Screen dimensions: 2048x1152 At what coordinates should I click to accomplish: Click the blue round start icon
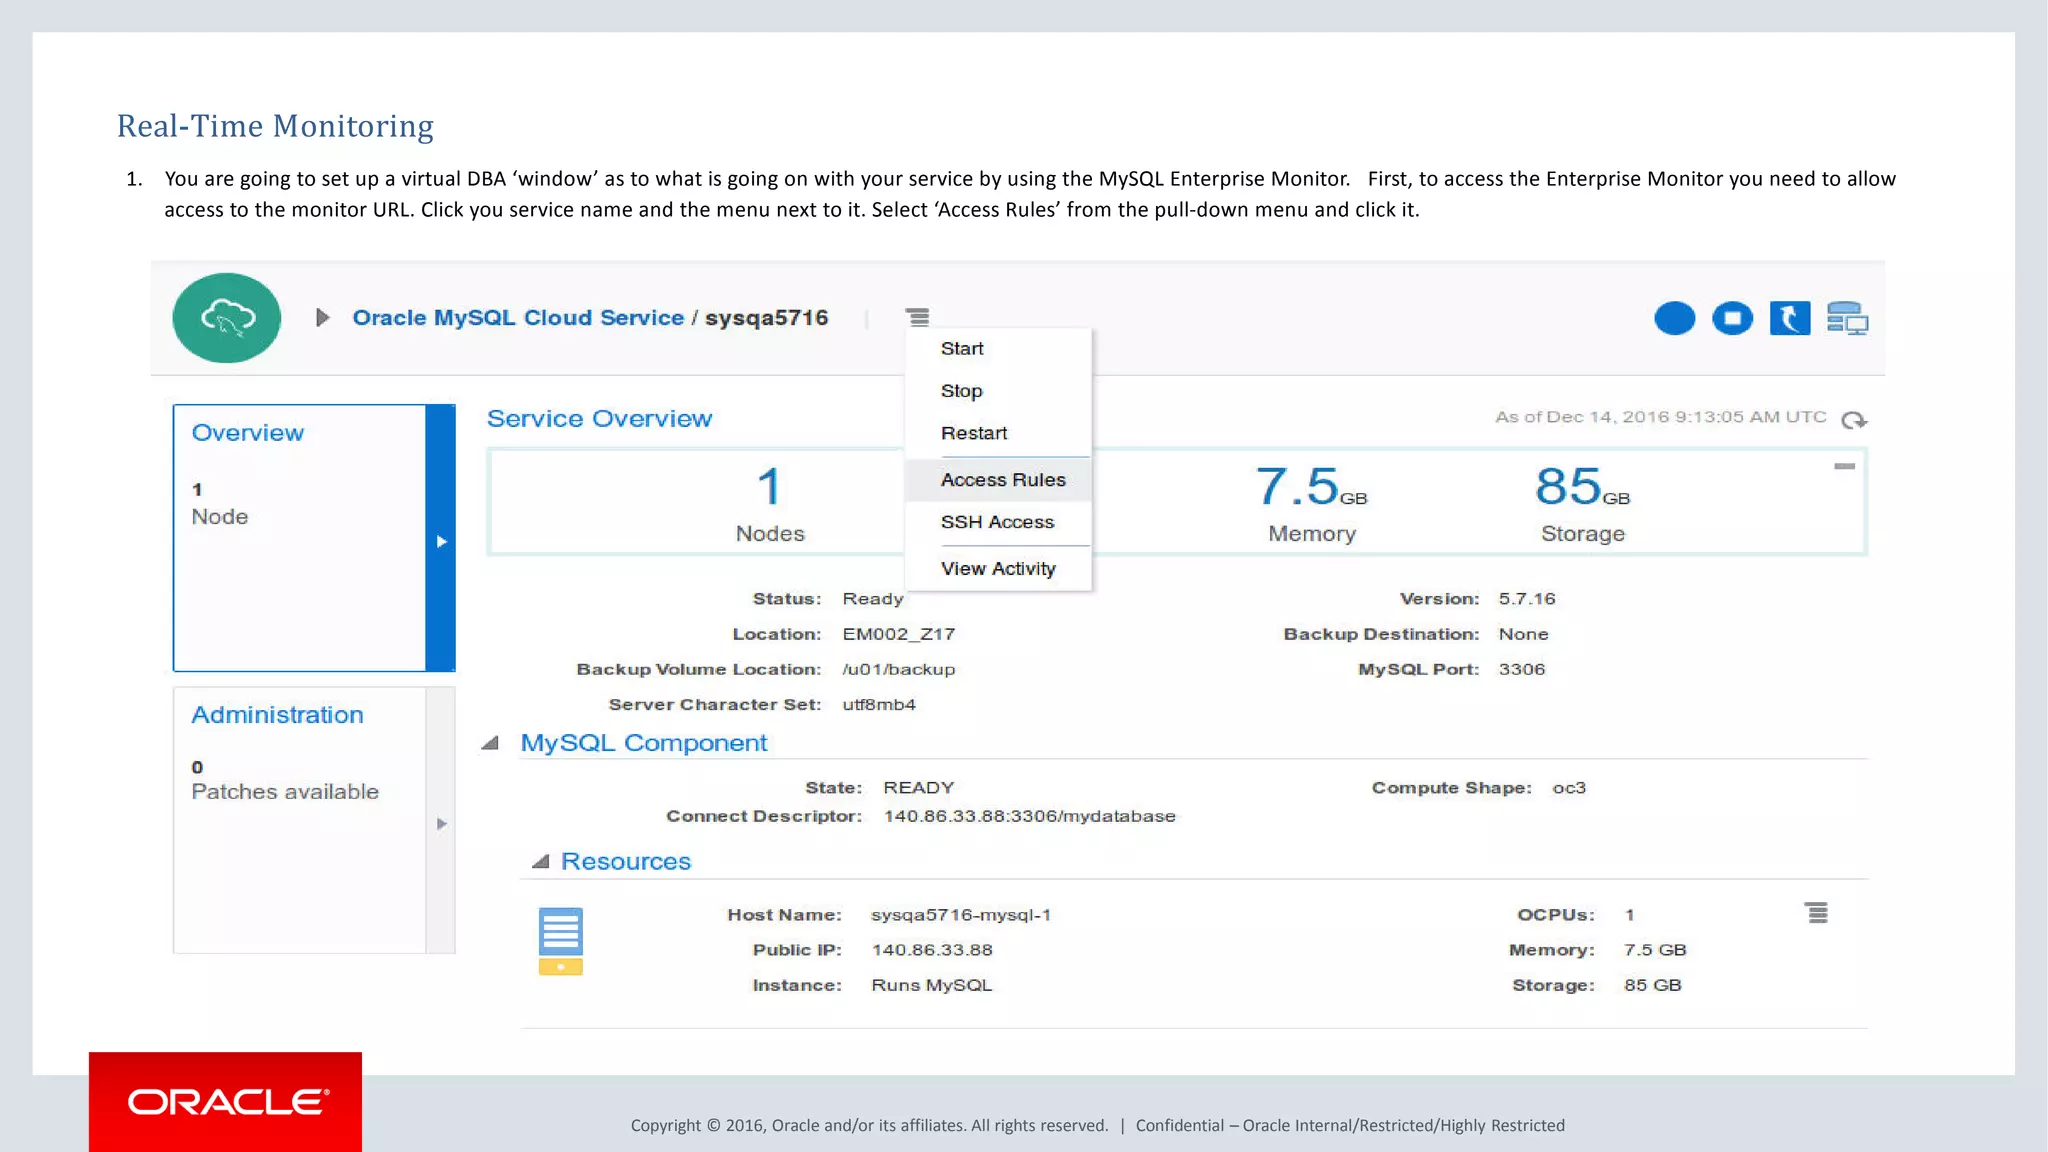click(1675, 318)
